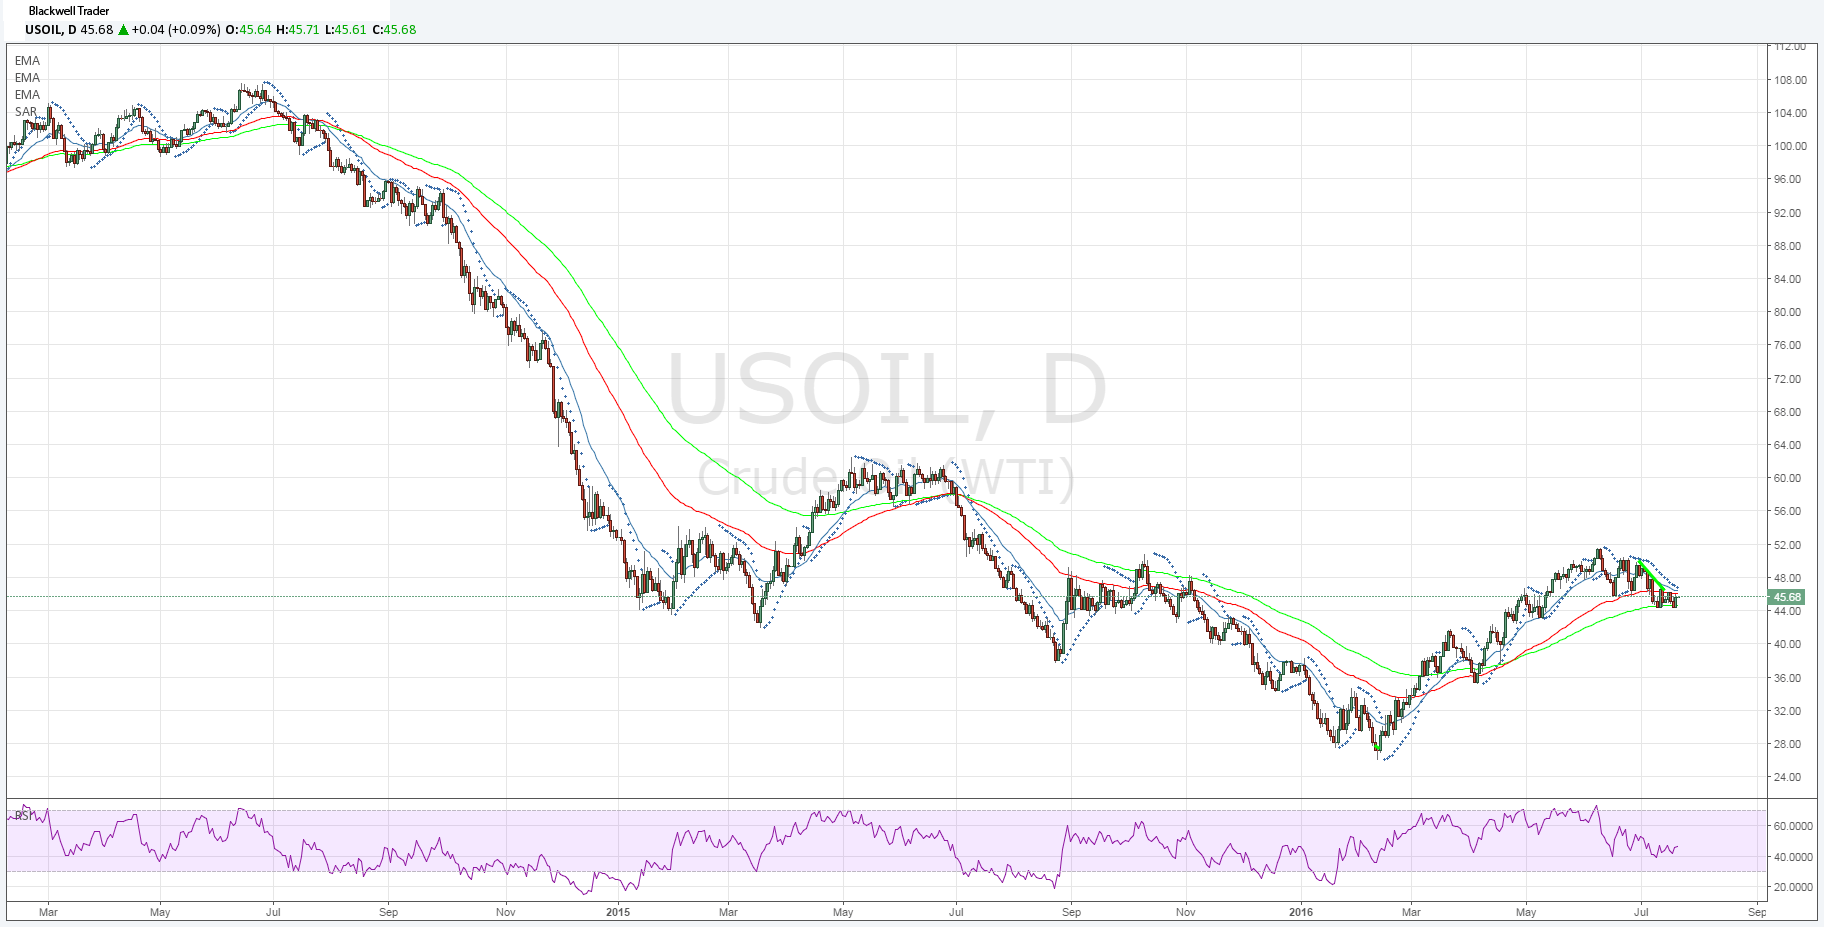
Task: Click the 2016 time axis label
Action: [x=1300, y=912]
